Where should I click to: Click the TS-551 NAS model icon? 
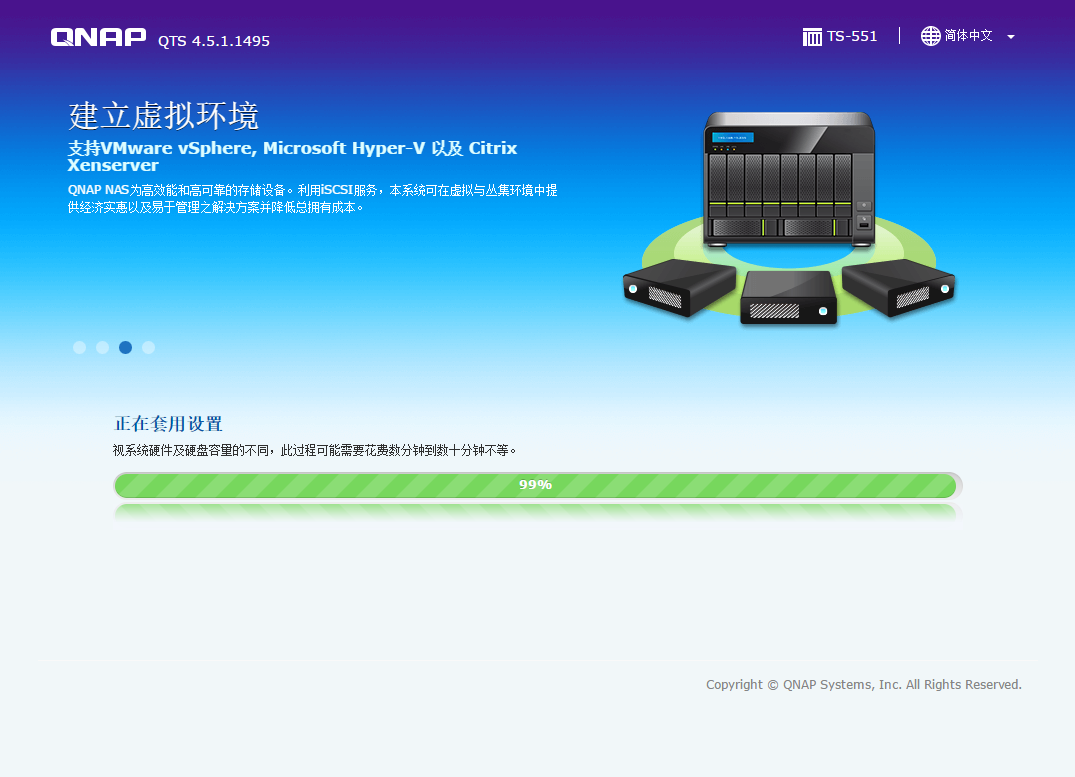[x=812, y=37]
